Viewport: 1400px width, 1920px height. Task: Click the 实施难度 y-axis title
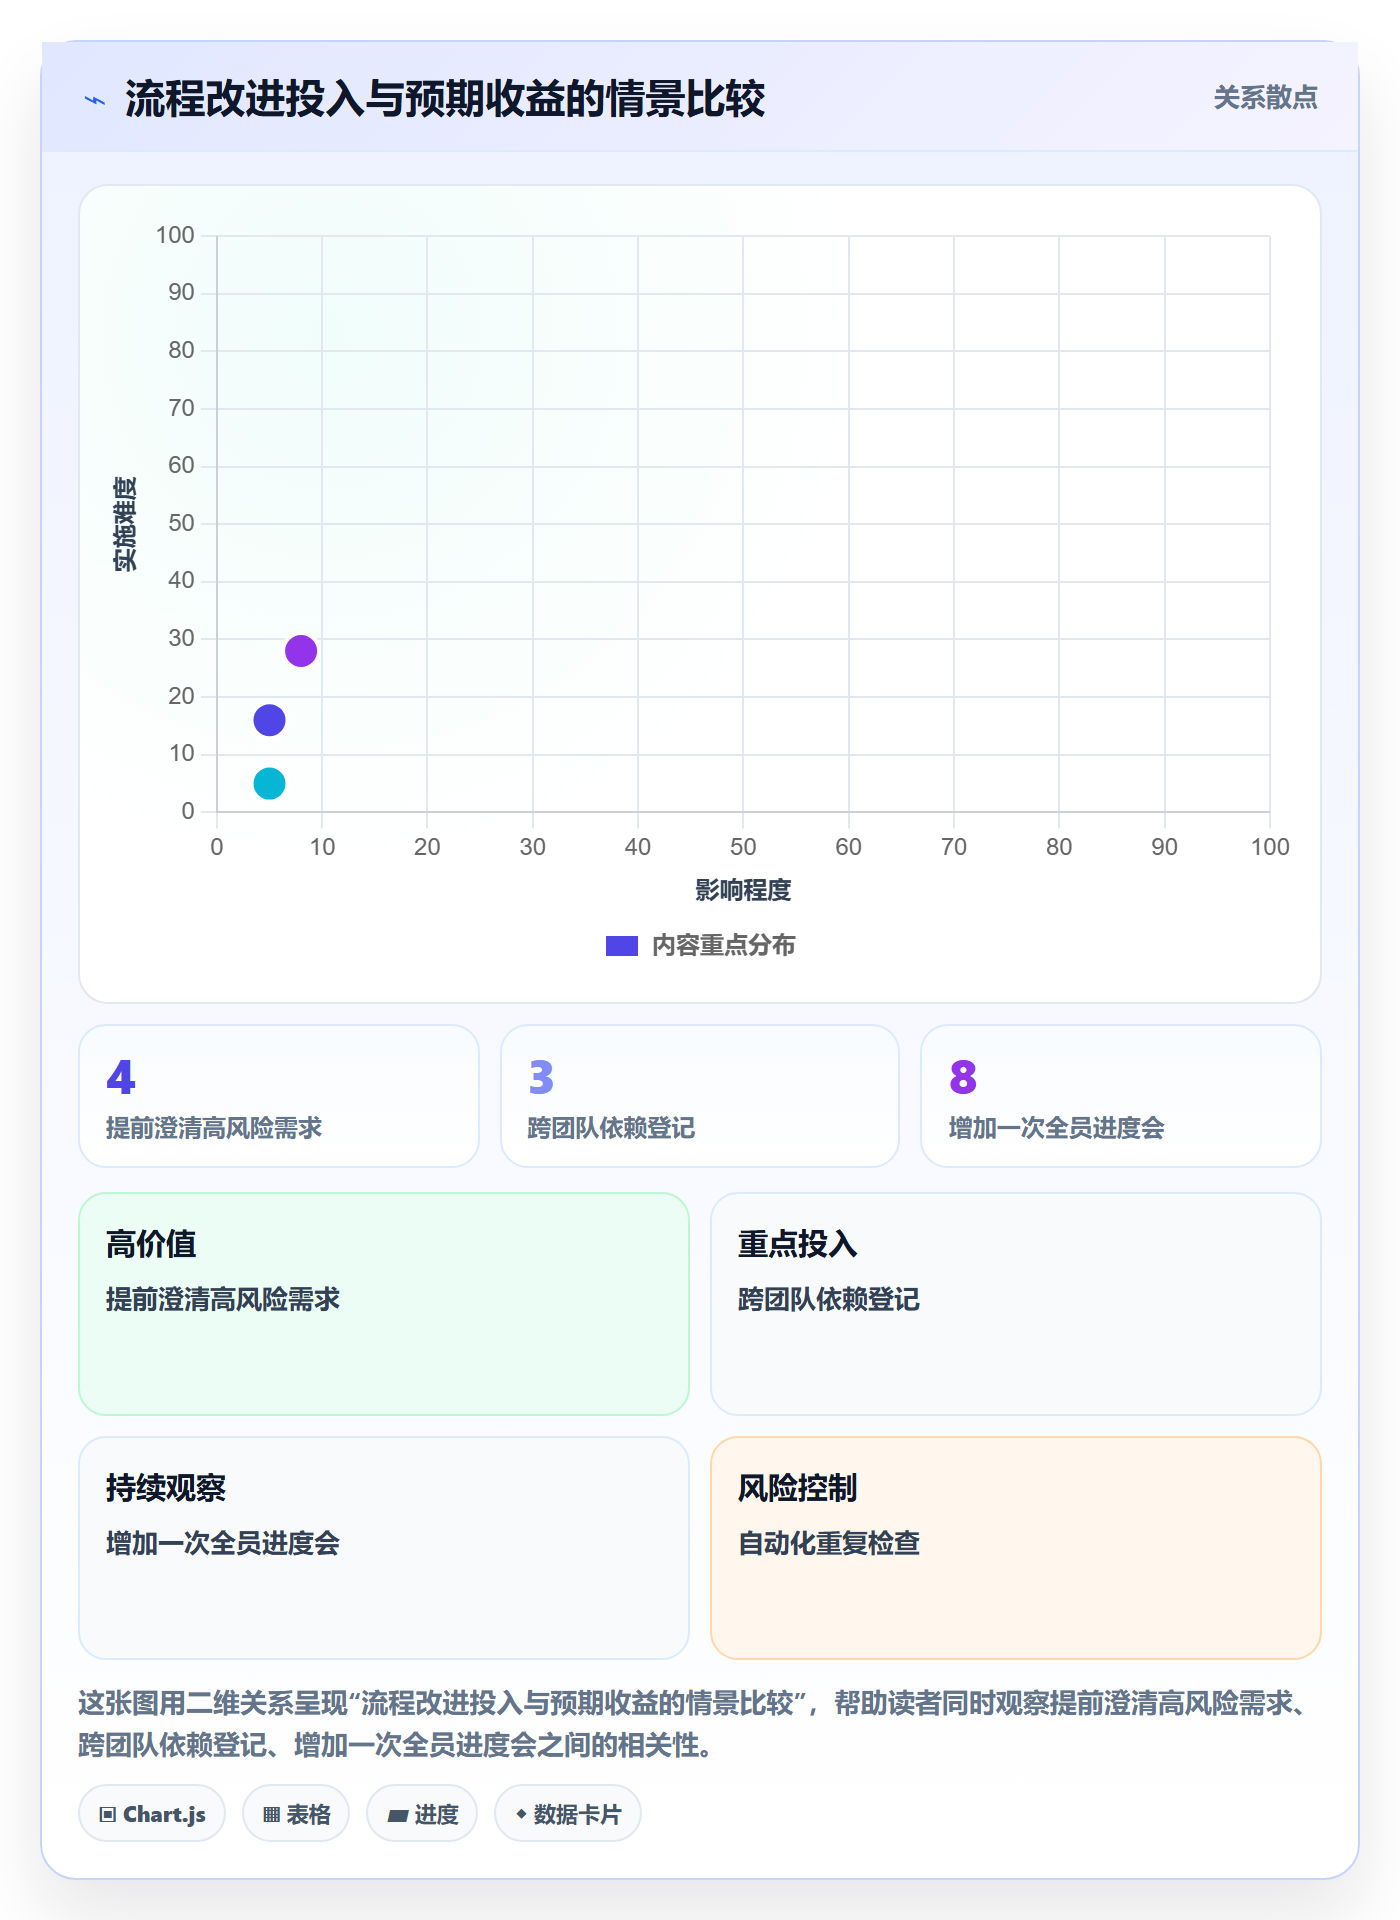click(x=125, y=524)
